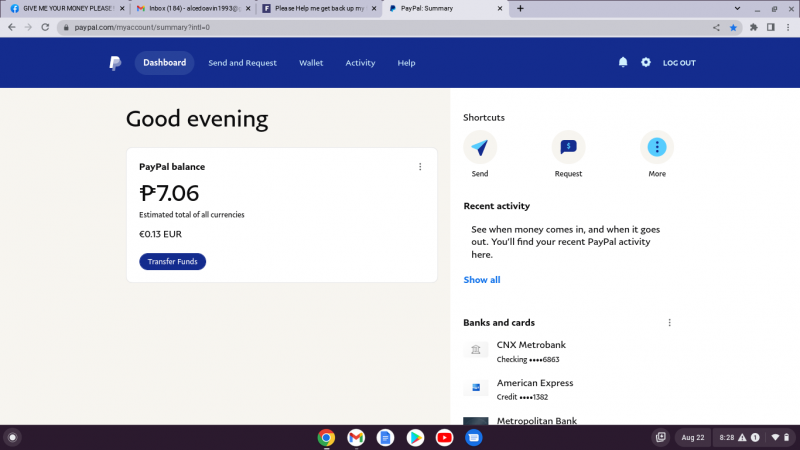Open the Wallet menu item
Viewport: 800px width, 450px height.
click(311, 63)
